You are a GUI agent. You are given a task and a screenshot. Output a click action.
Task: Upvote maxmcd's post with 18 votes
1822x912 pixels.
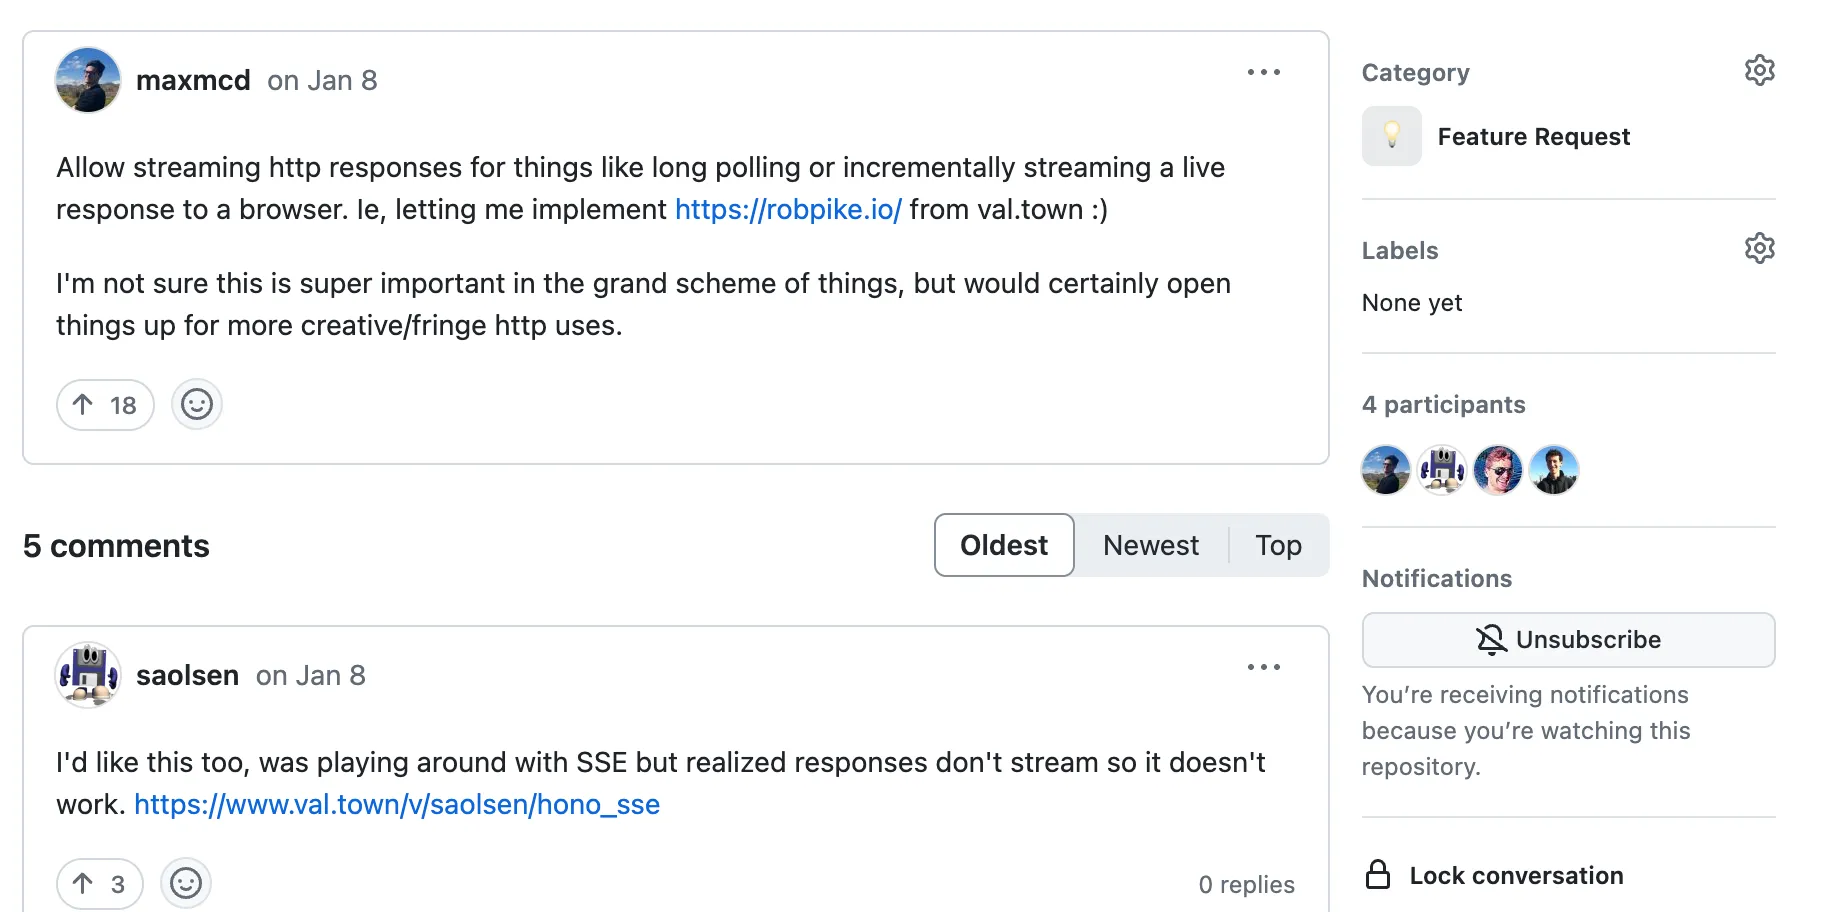pos(105,405)
